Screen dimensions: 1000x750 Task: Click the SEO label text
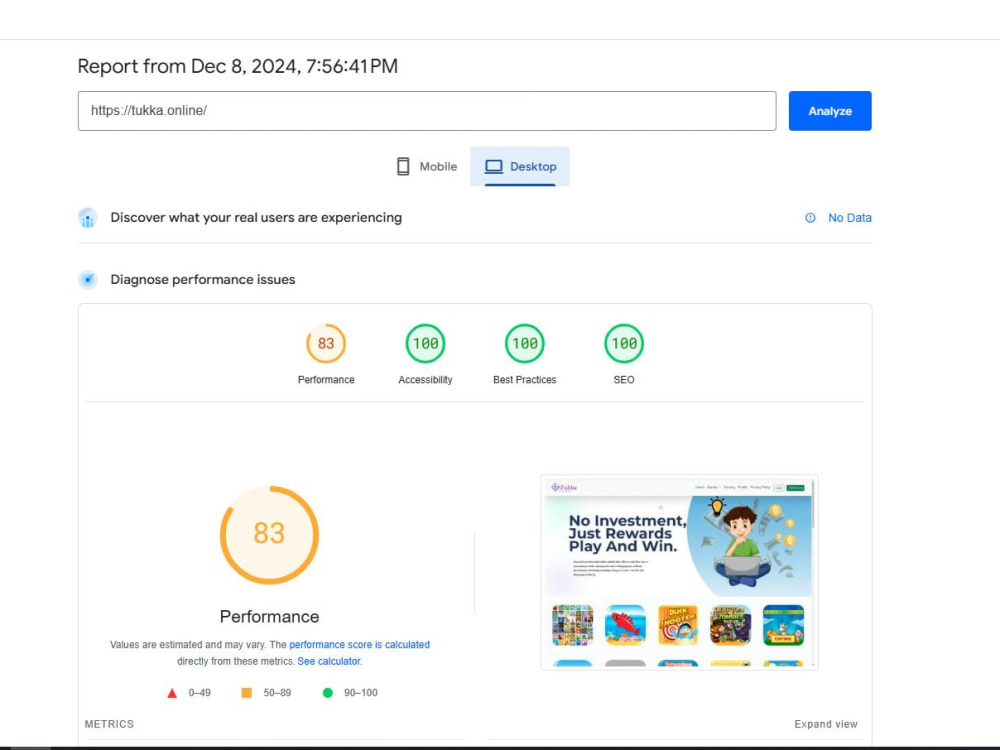[624, 379]
